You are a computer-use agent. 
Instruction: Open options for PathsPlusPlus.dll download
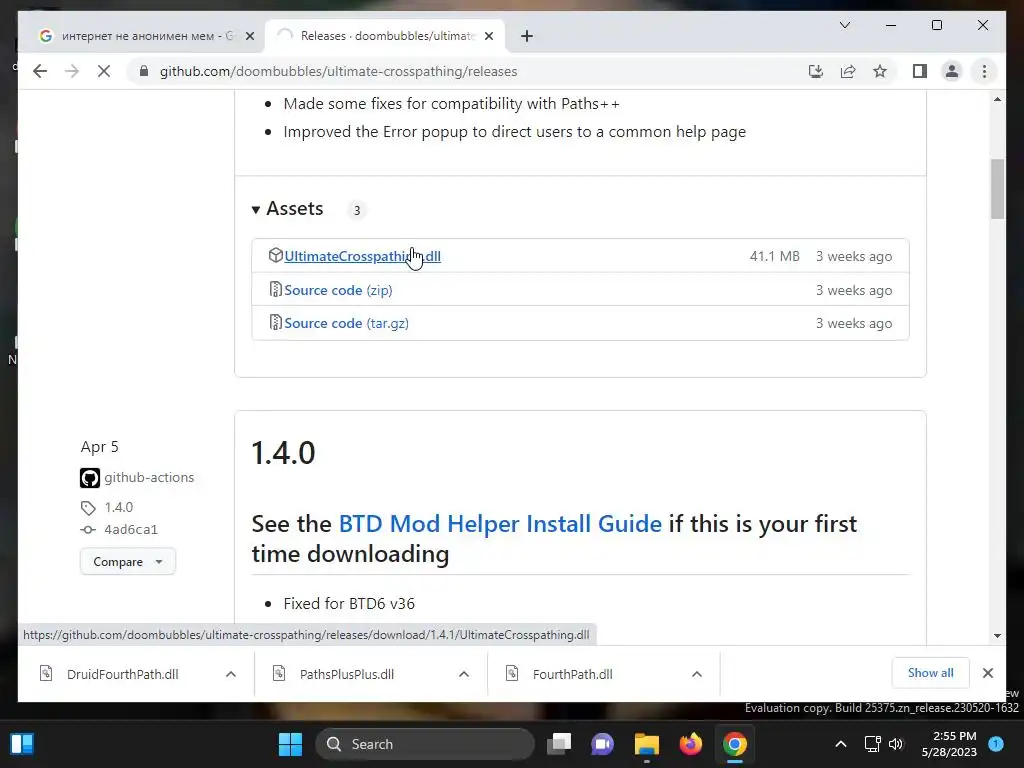(x=464, y=674)
